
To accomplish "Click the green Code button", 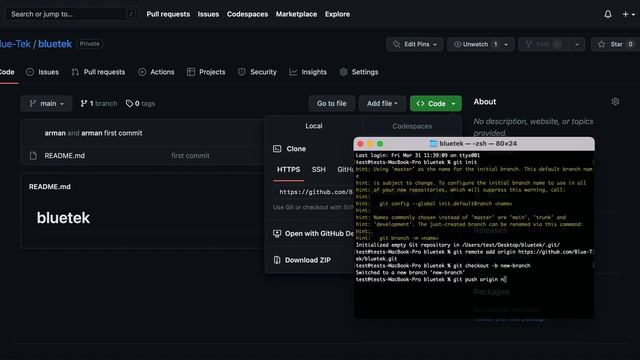I will pos(436,103).
